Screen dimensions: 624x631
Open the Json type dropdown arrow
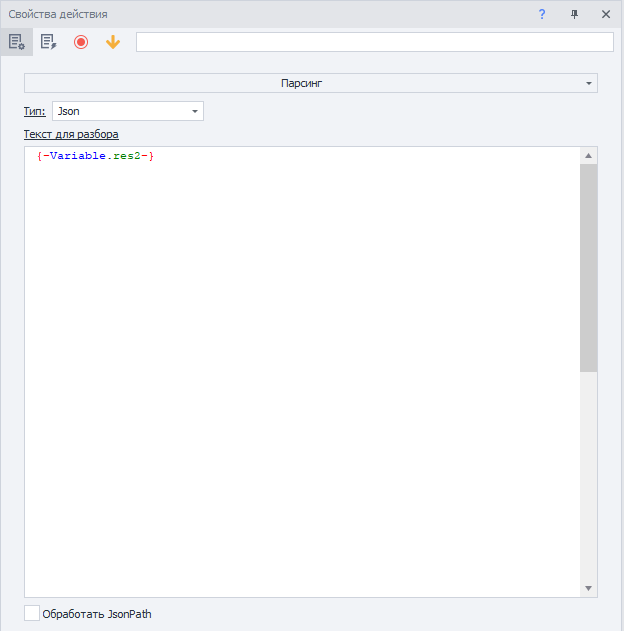(x=195, y=111)
